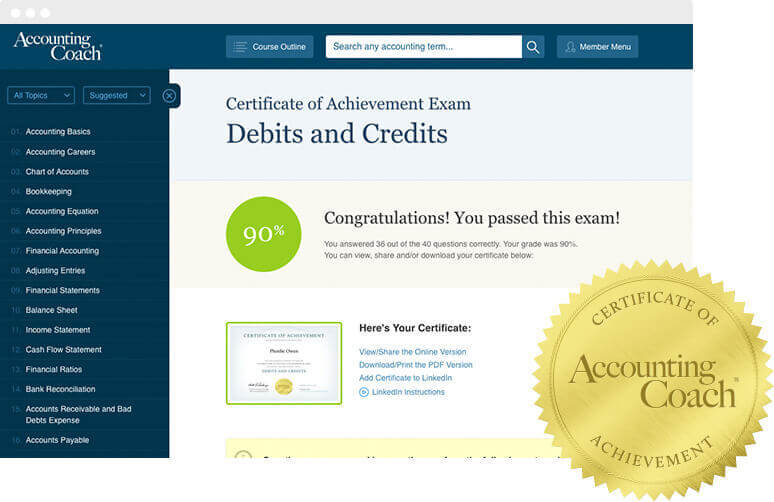Screen dimensions: 774x502
Task: Open the Member Menu
Action: [x=597, y=47]
